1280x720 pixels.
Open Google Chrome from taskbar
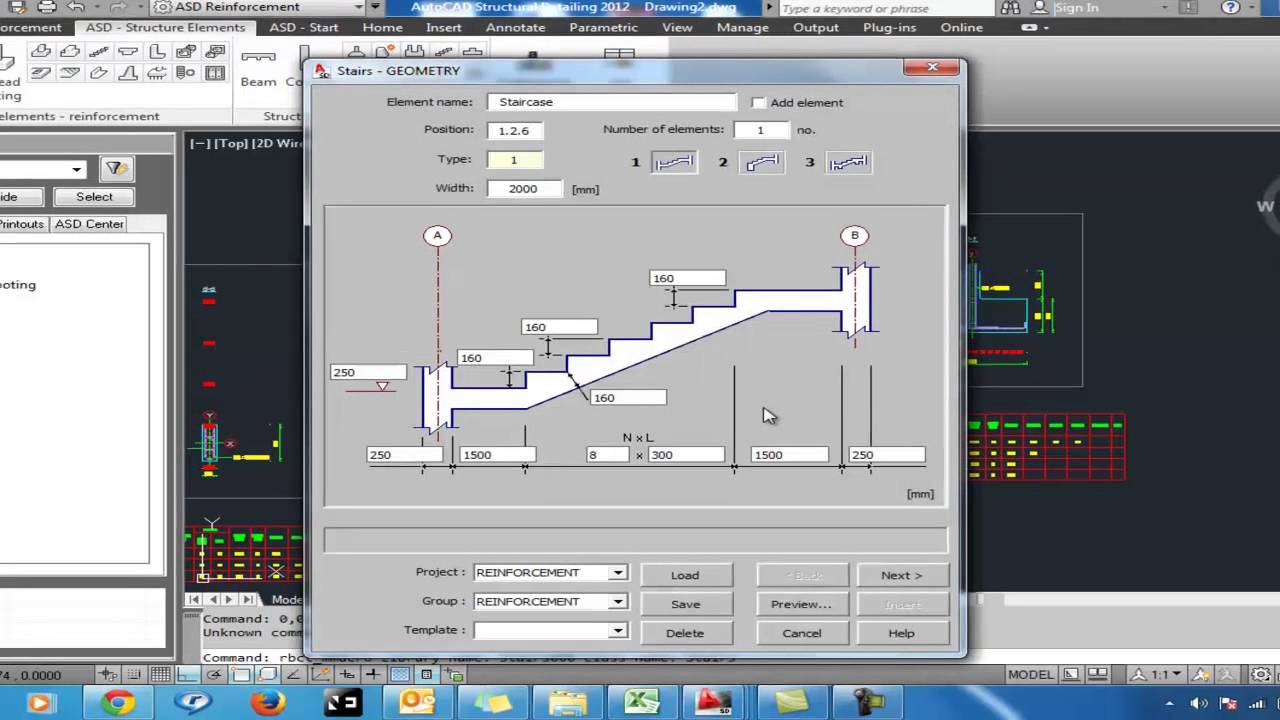click(117, 703)
